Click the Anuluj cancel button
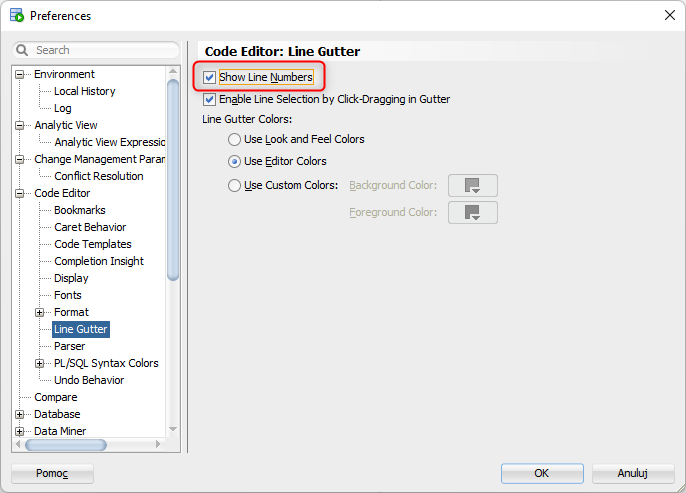Viewport: 686px width, 493px height. [x=632, y=474]
